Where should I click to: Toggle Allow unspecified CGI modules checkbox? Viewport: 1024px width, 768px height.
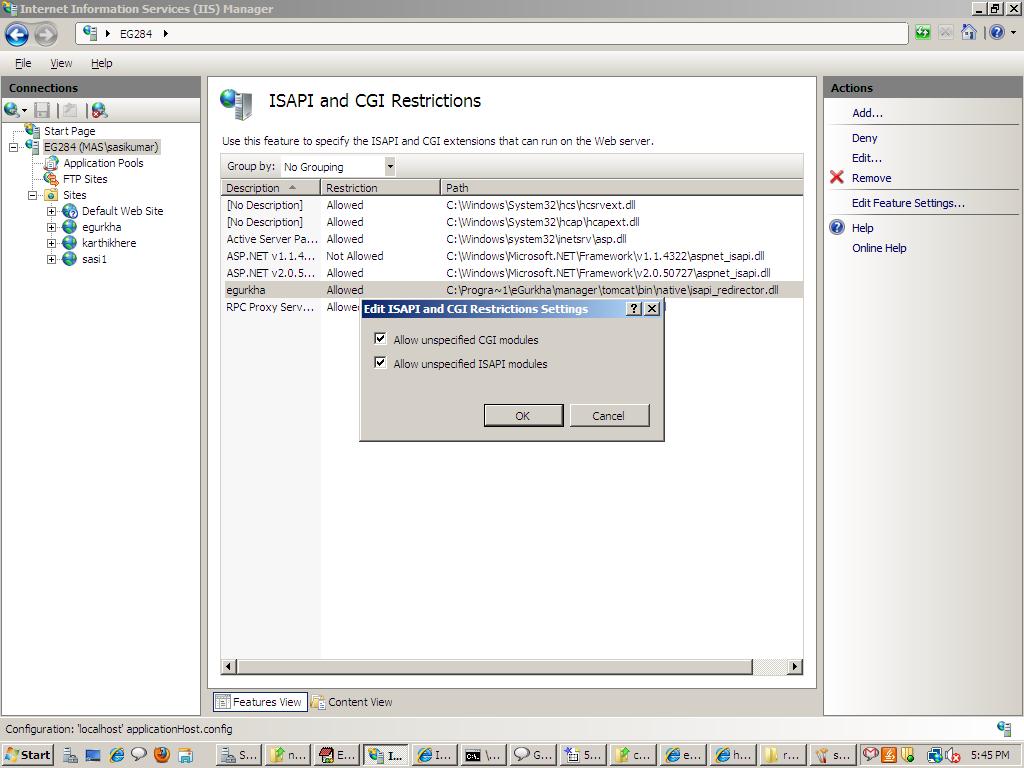[380, 338]
